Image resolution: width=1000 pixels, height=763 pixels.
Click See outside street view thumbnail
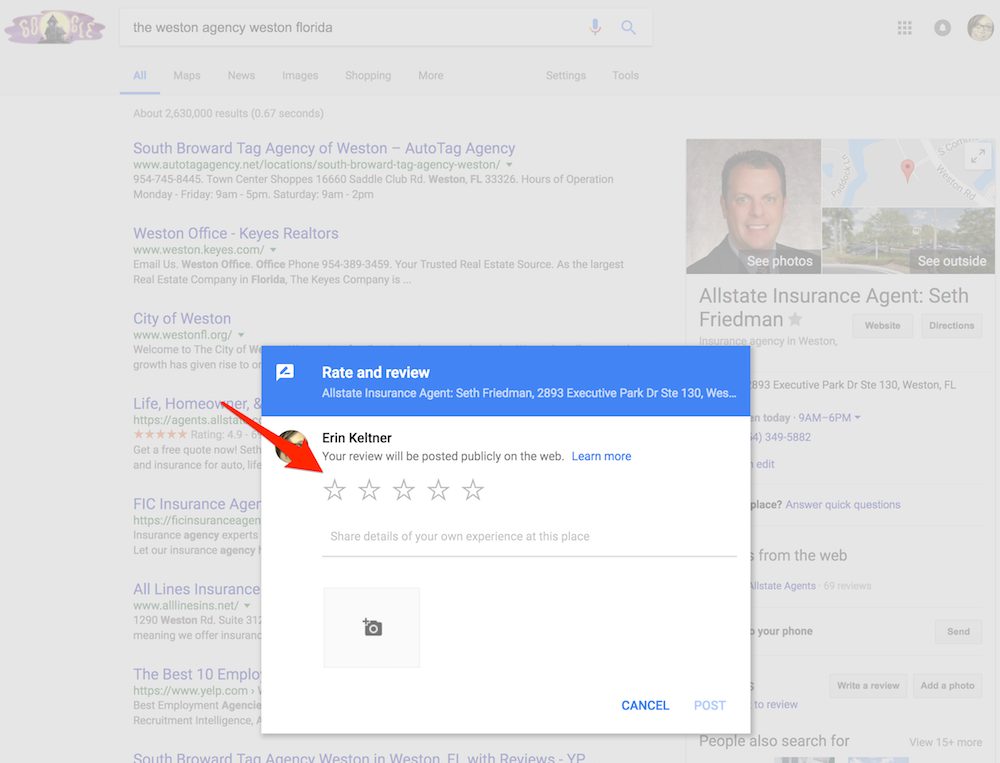[x=908, y=240]
